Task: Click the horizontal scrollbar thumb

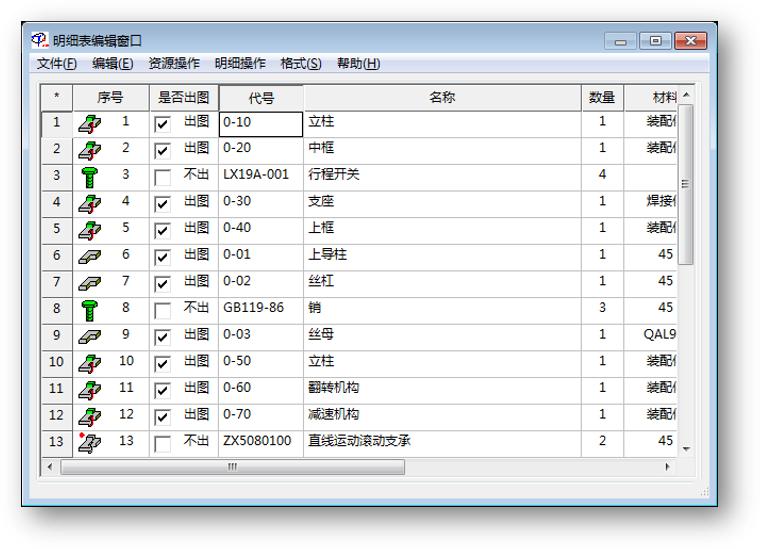Action: (232, 467)
